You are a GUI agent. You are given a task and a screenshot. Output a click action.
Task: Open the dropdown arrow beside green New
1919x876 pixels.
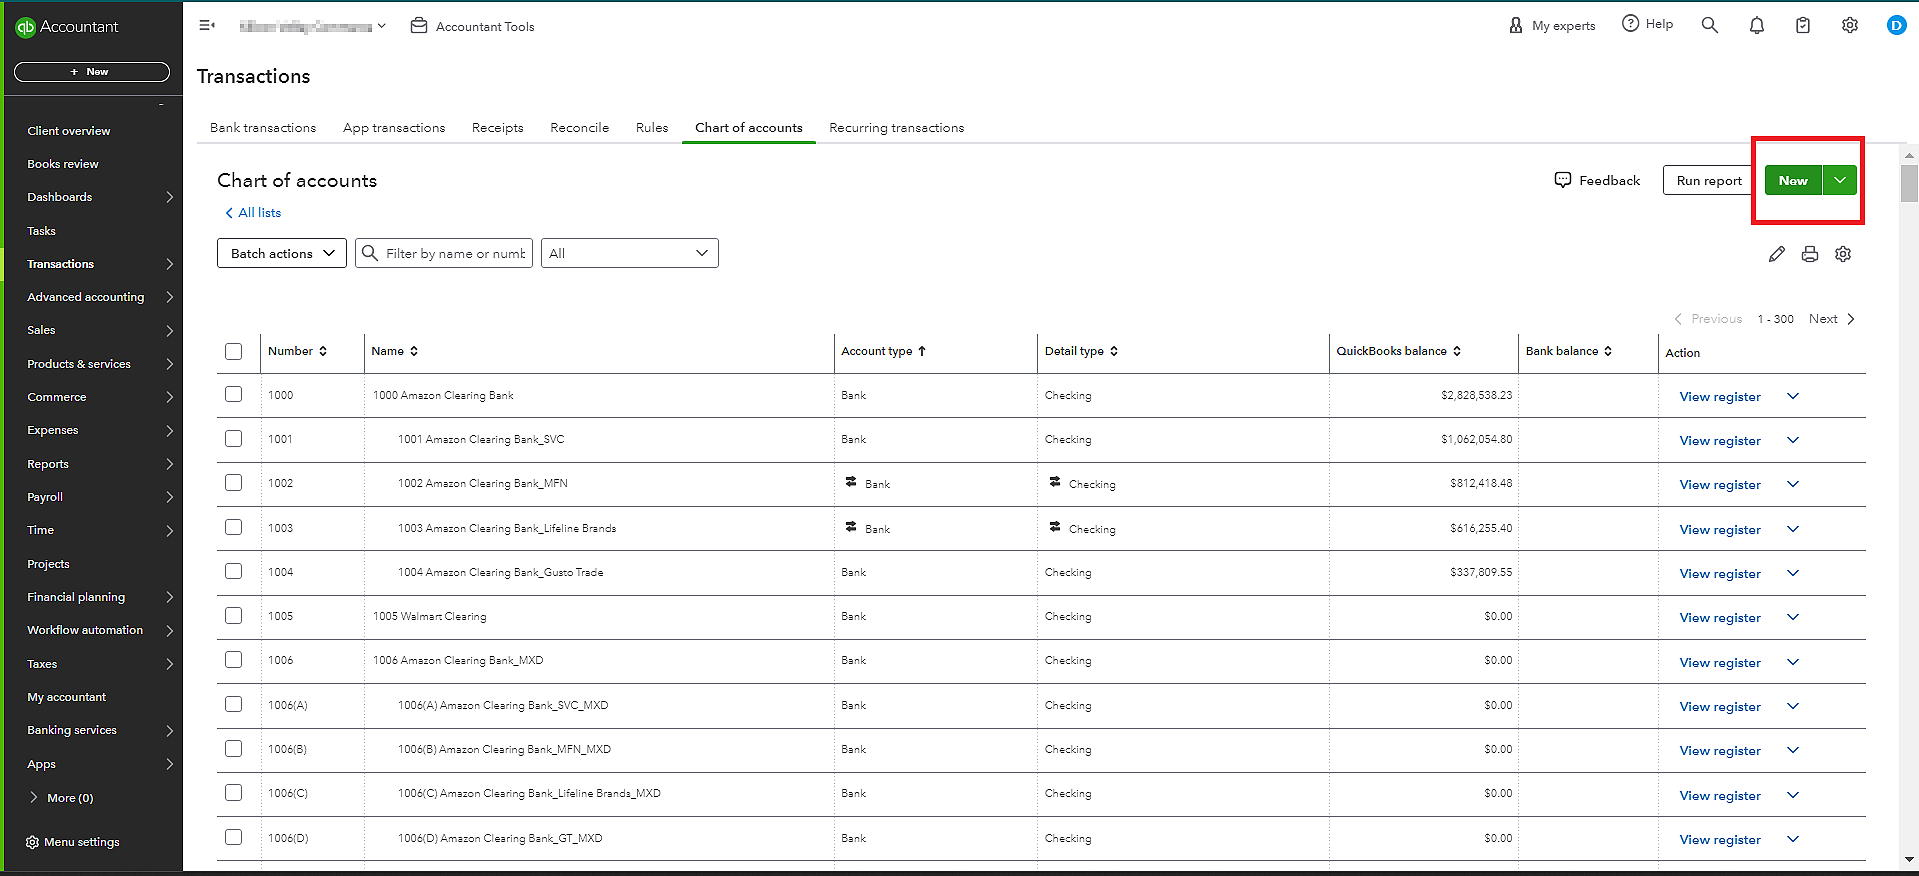(x=1840, y=180)
